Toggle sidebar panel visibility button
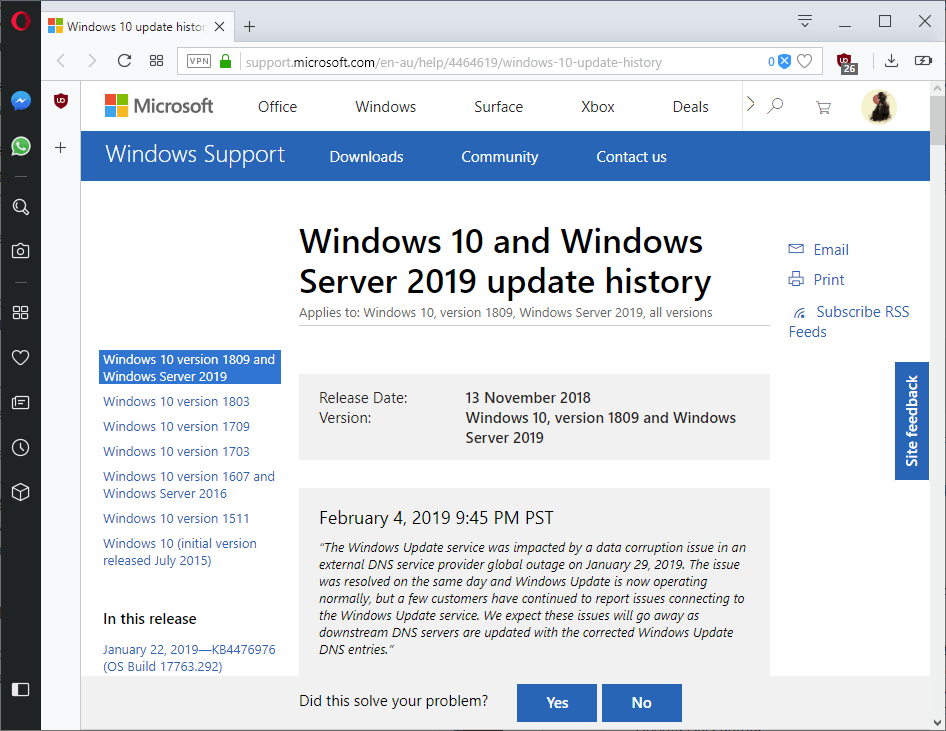 coord(21,689)
